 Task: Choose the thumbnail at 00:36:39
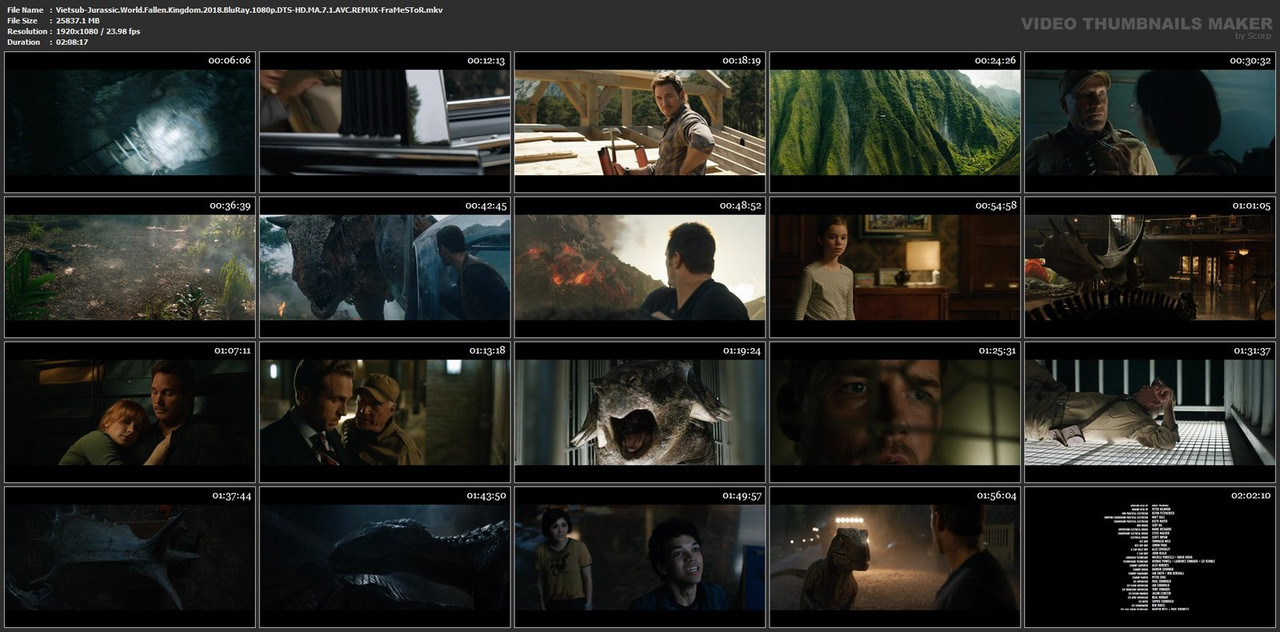tap(130, 267)
